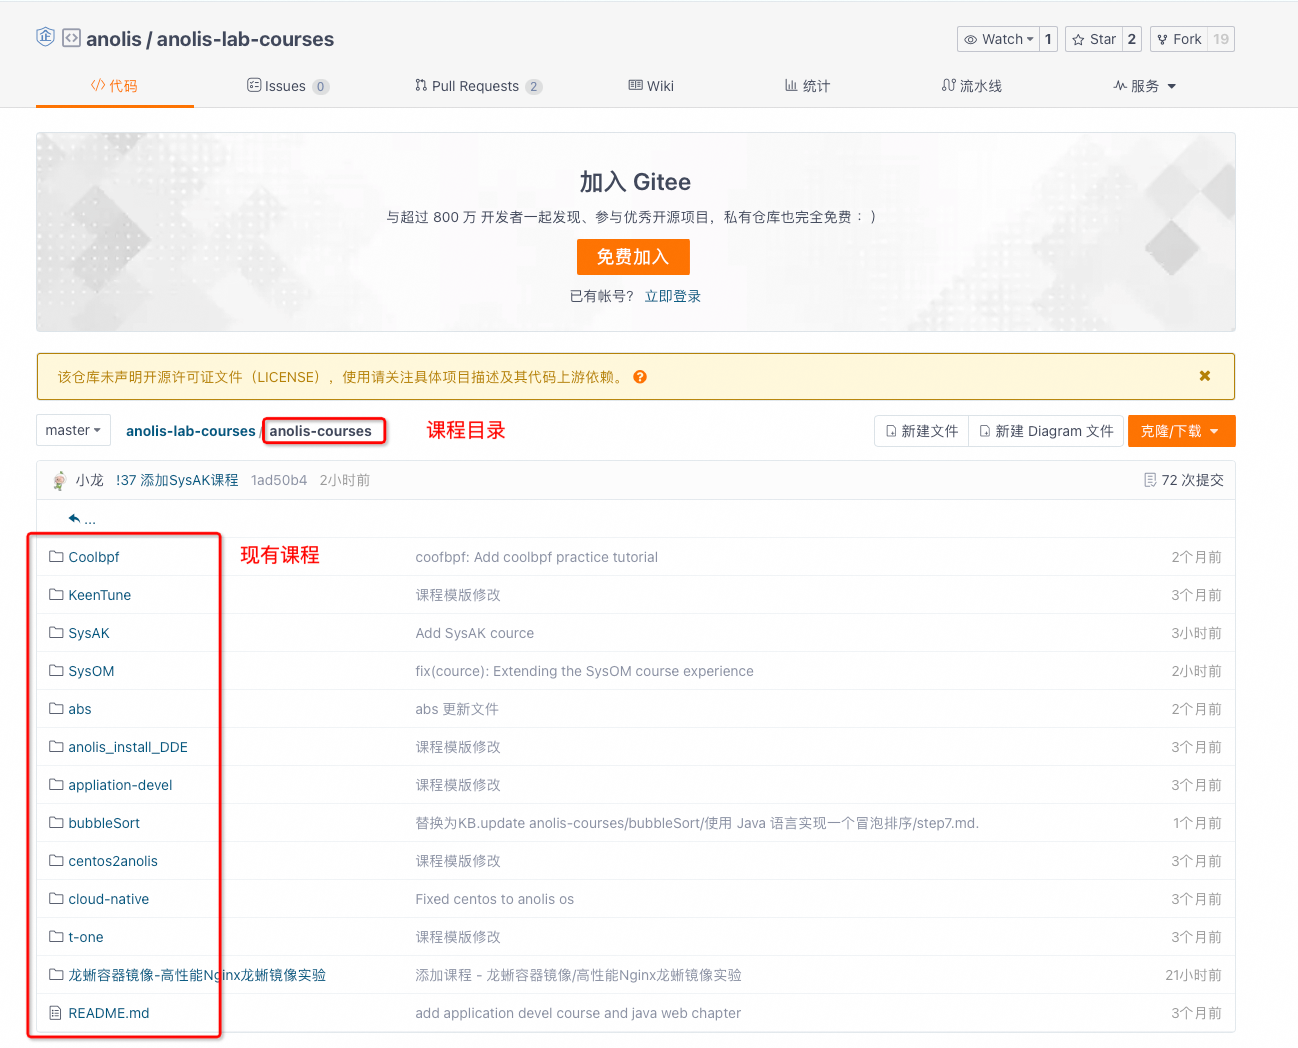Open the 统计 tab
This screenshot has height=1048, width=1298.
(x=807, y=86)
